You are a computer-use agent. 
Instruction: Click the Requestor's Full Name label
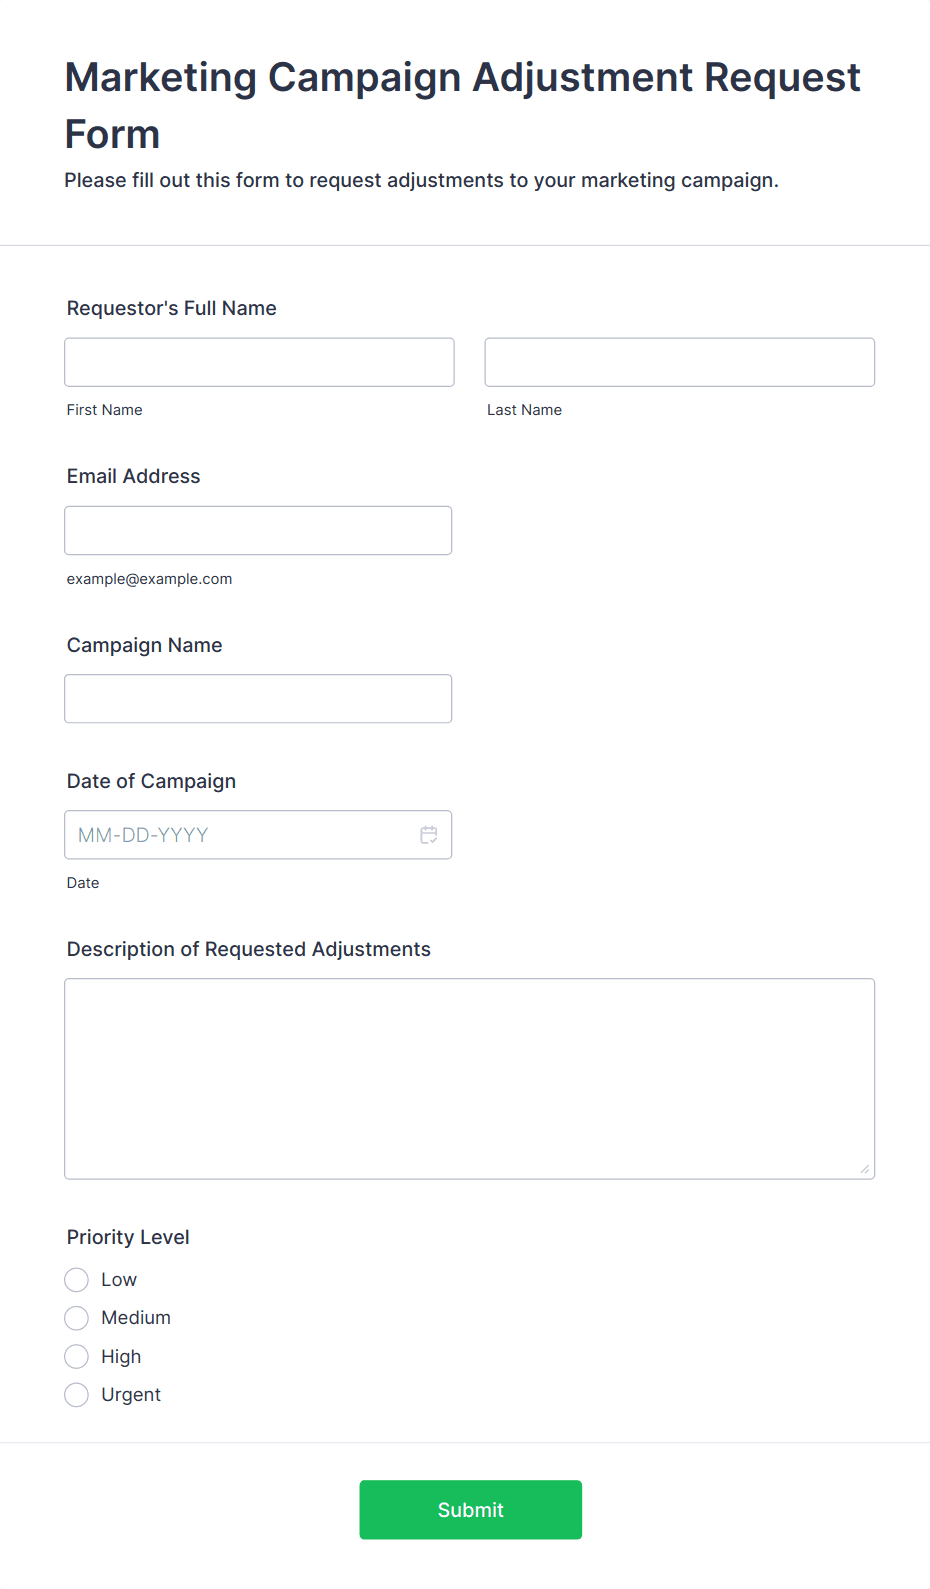coord(172,308)
